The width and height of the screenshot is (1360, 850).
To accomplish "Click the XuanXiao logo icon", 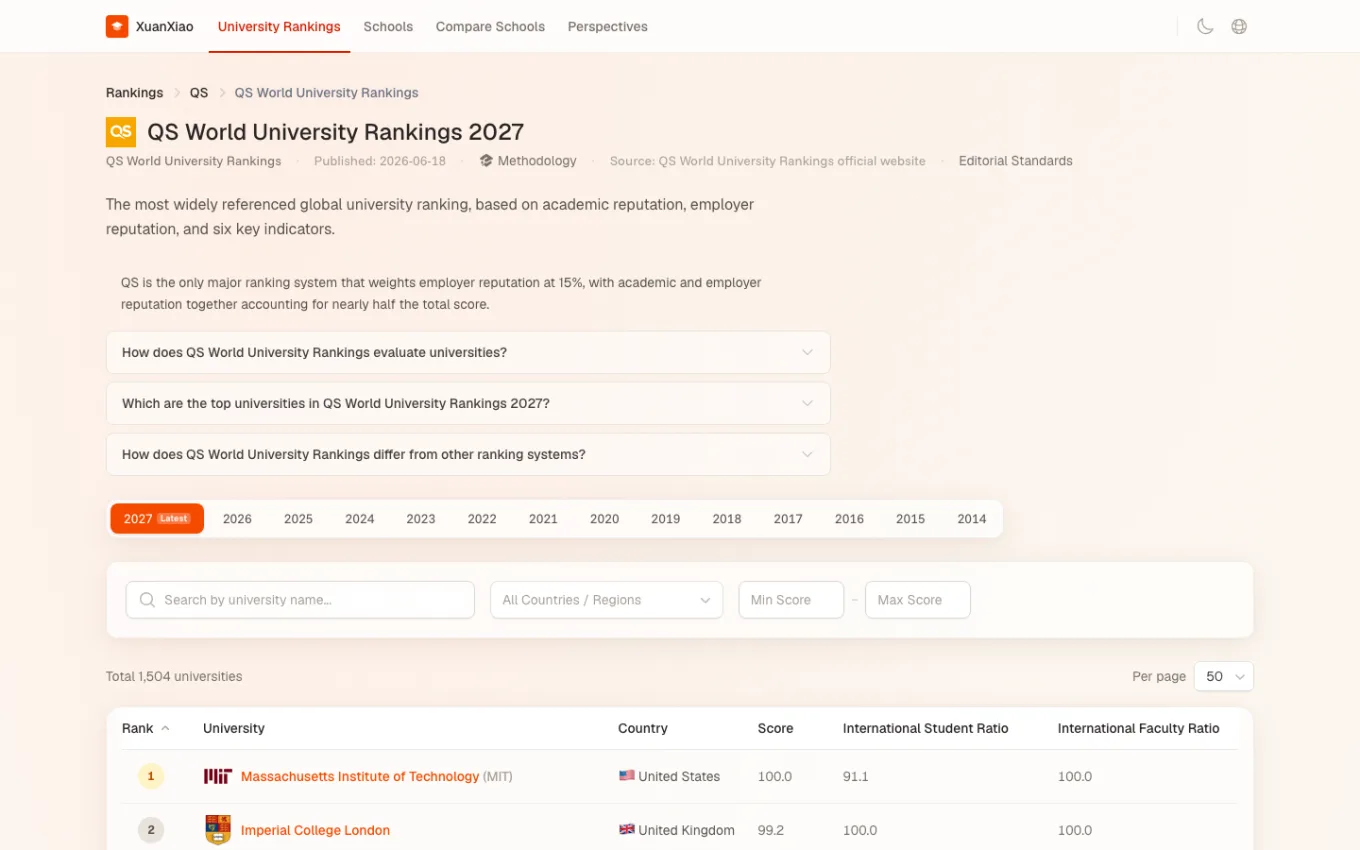I will tap(117, 27).
